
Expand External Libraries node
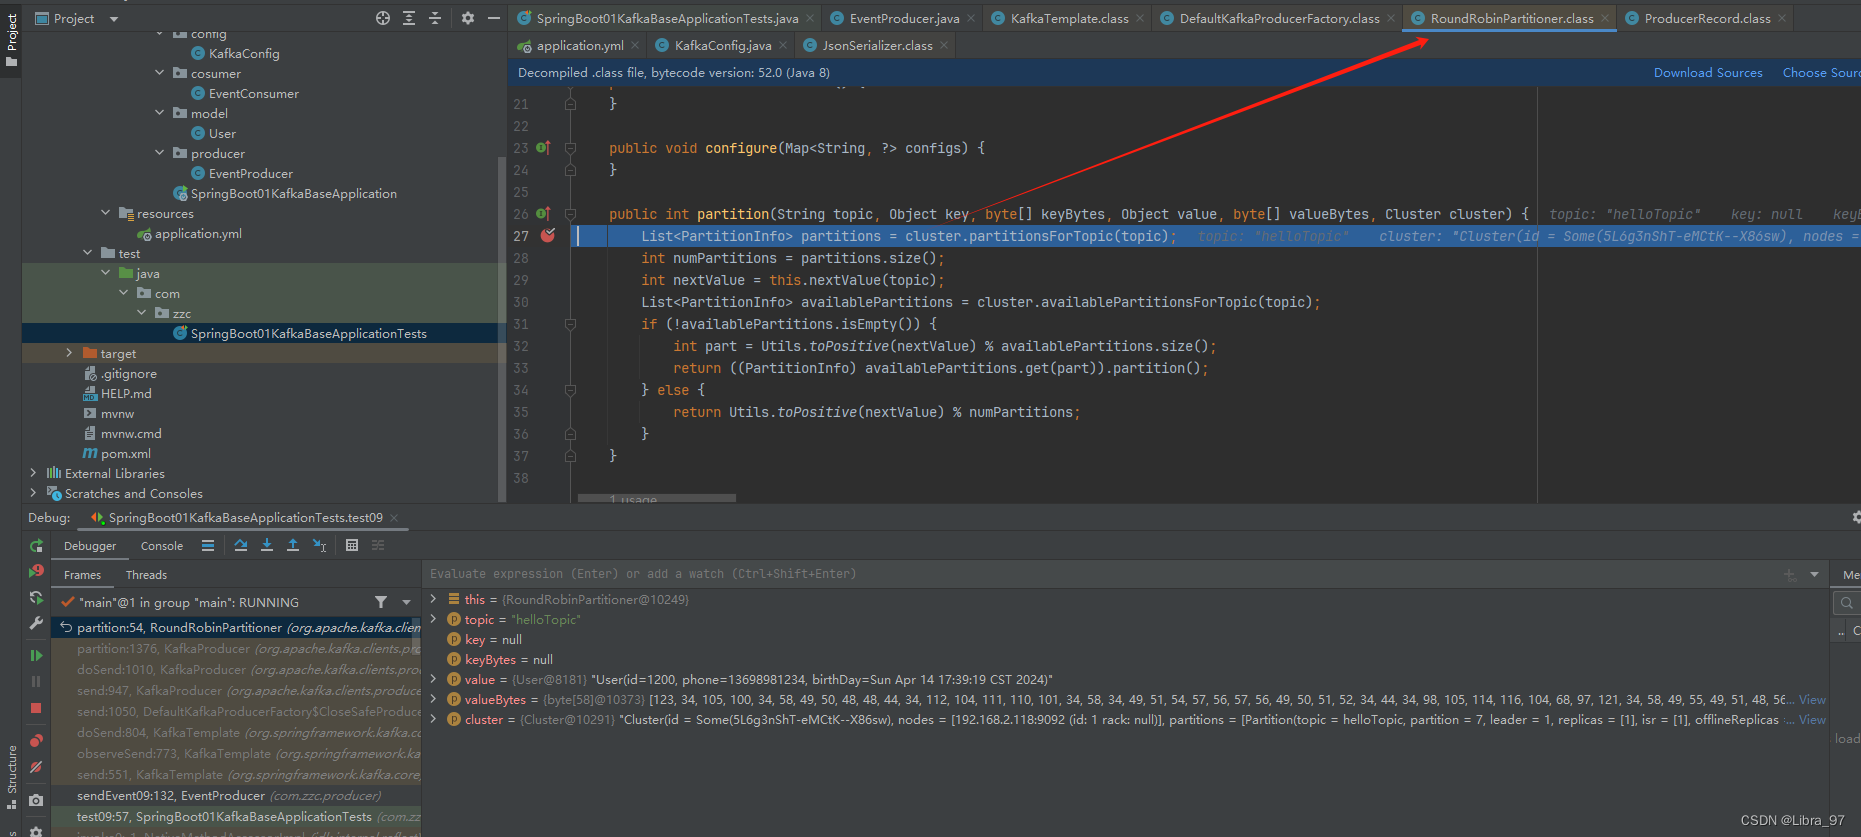click(x=33, y=473)
